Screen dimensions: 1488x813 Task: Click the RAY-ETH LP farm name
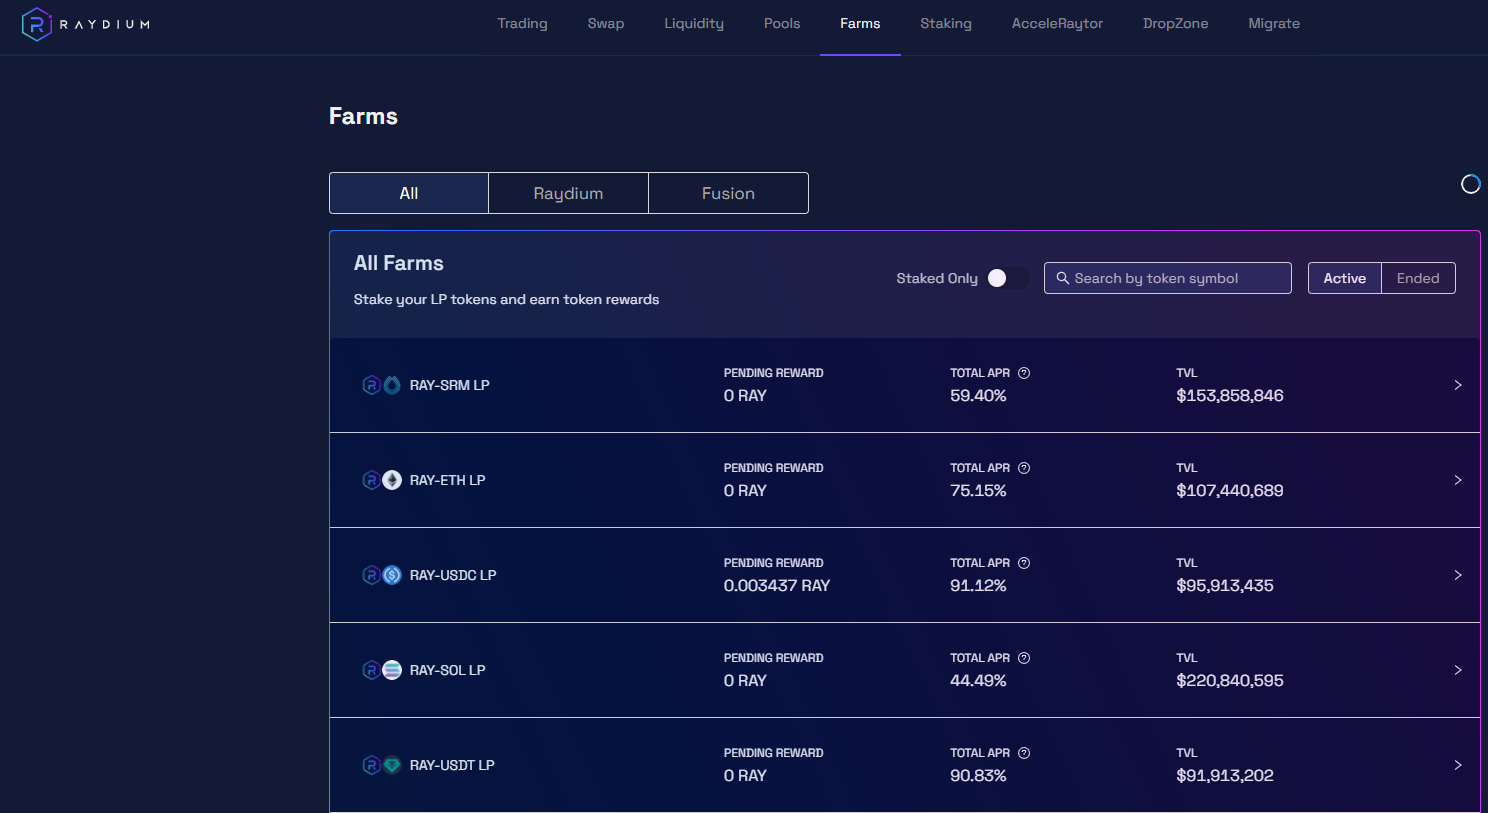(448, 480)
